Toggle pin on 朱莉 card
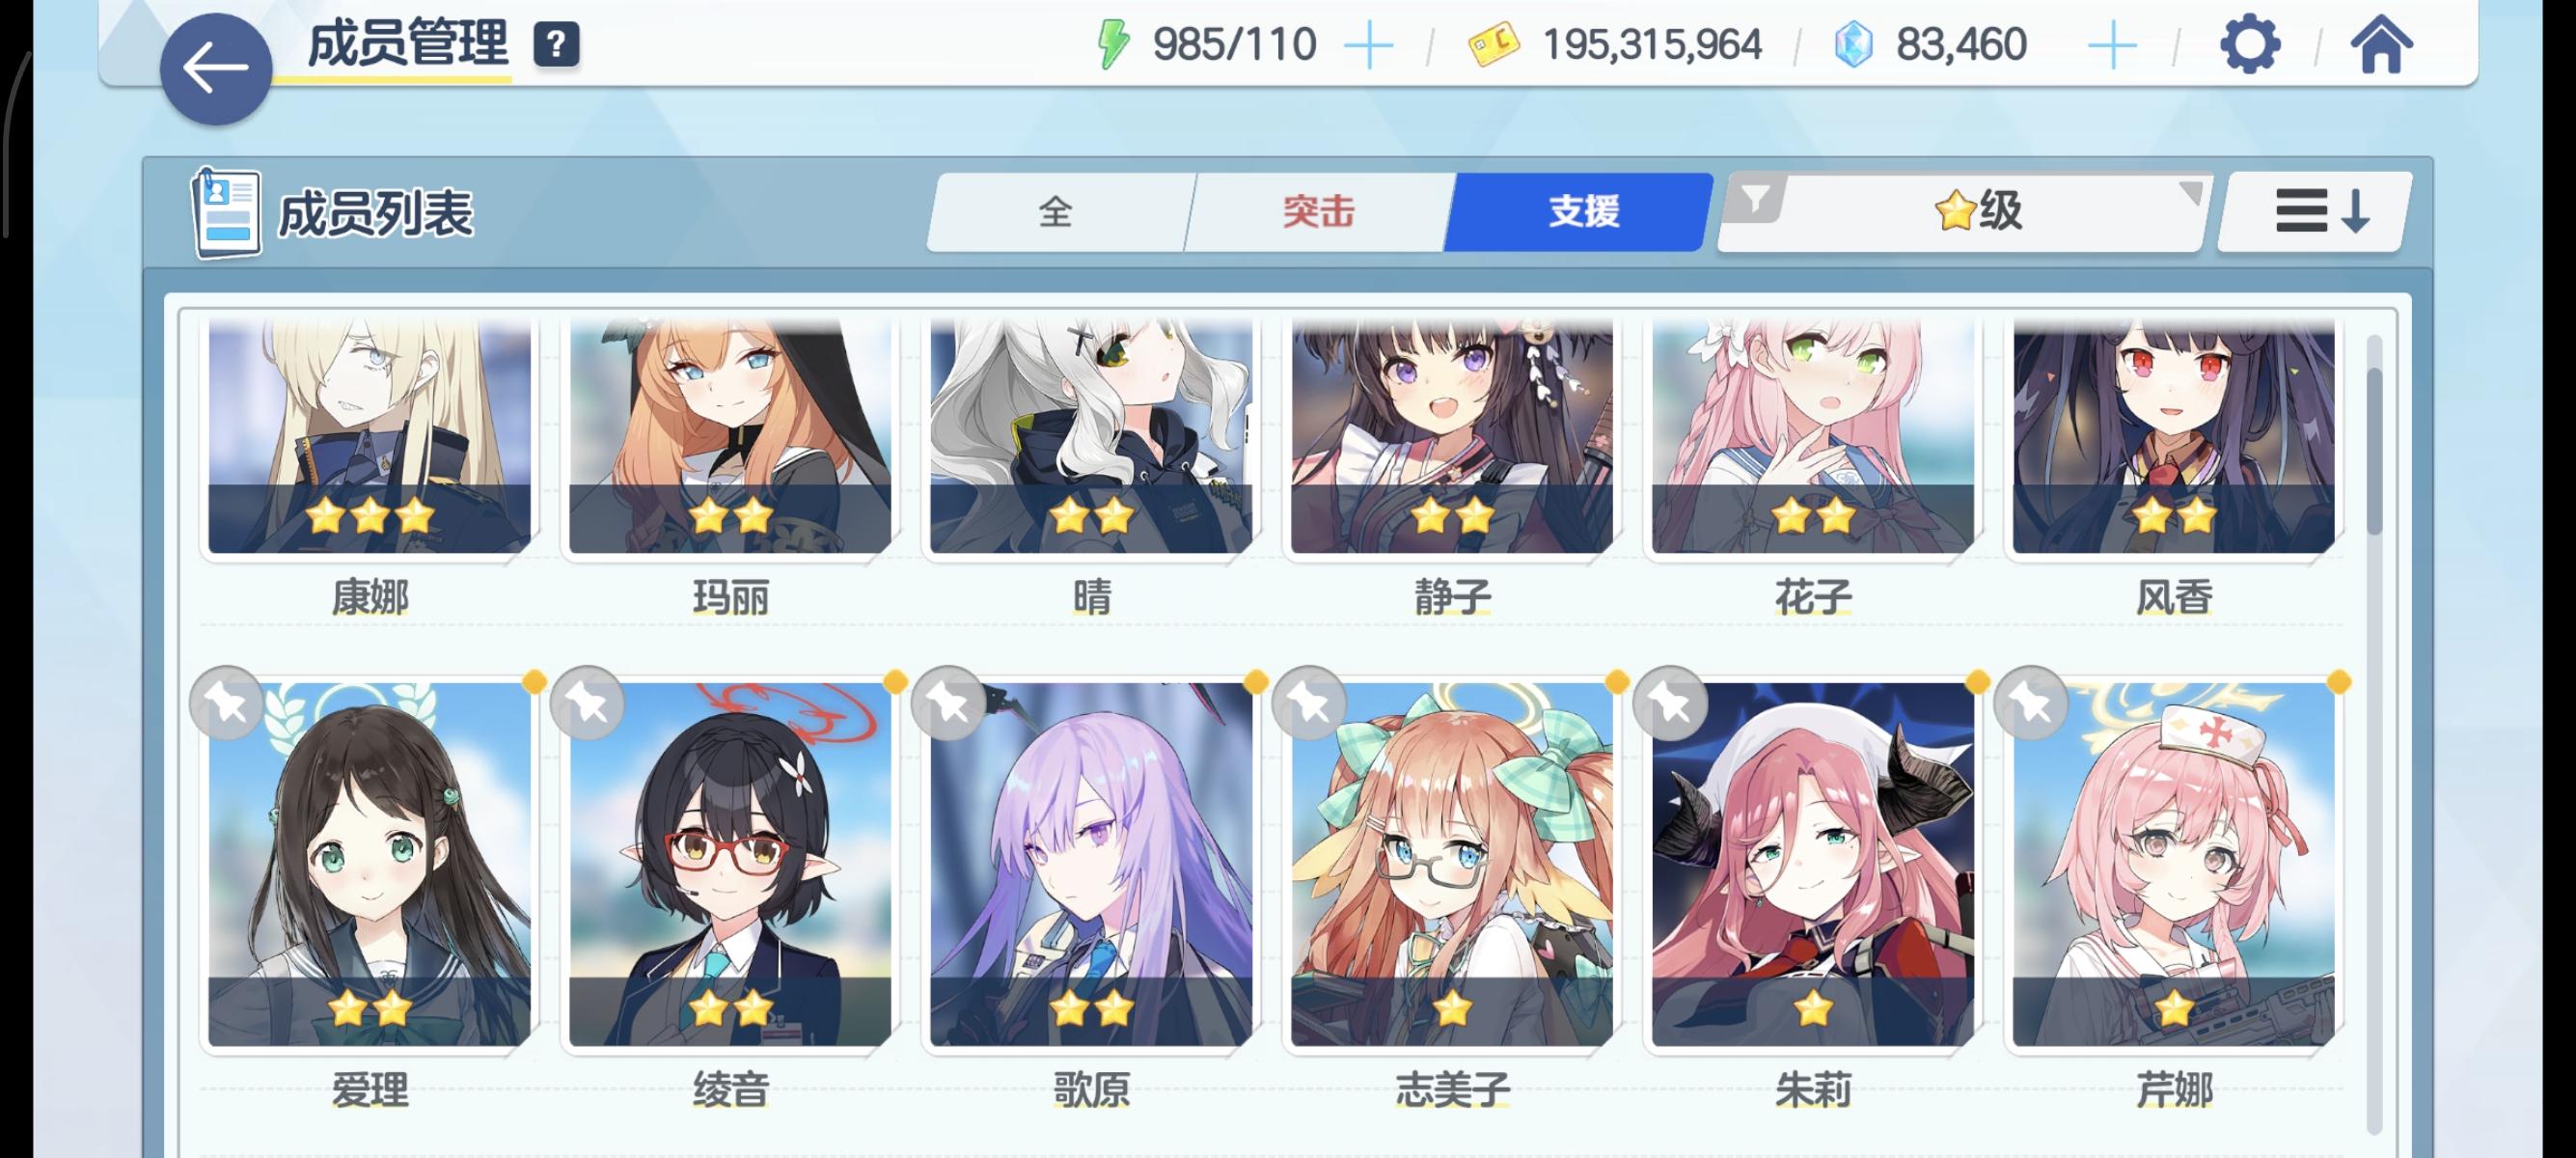Screen dimensions: 2576x1158 (1671, 702)
